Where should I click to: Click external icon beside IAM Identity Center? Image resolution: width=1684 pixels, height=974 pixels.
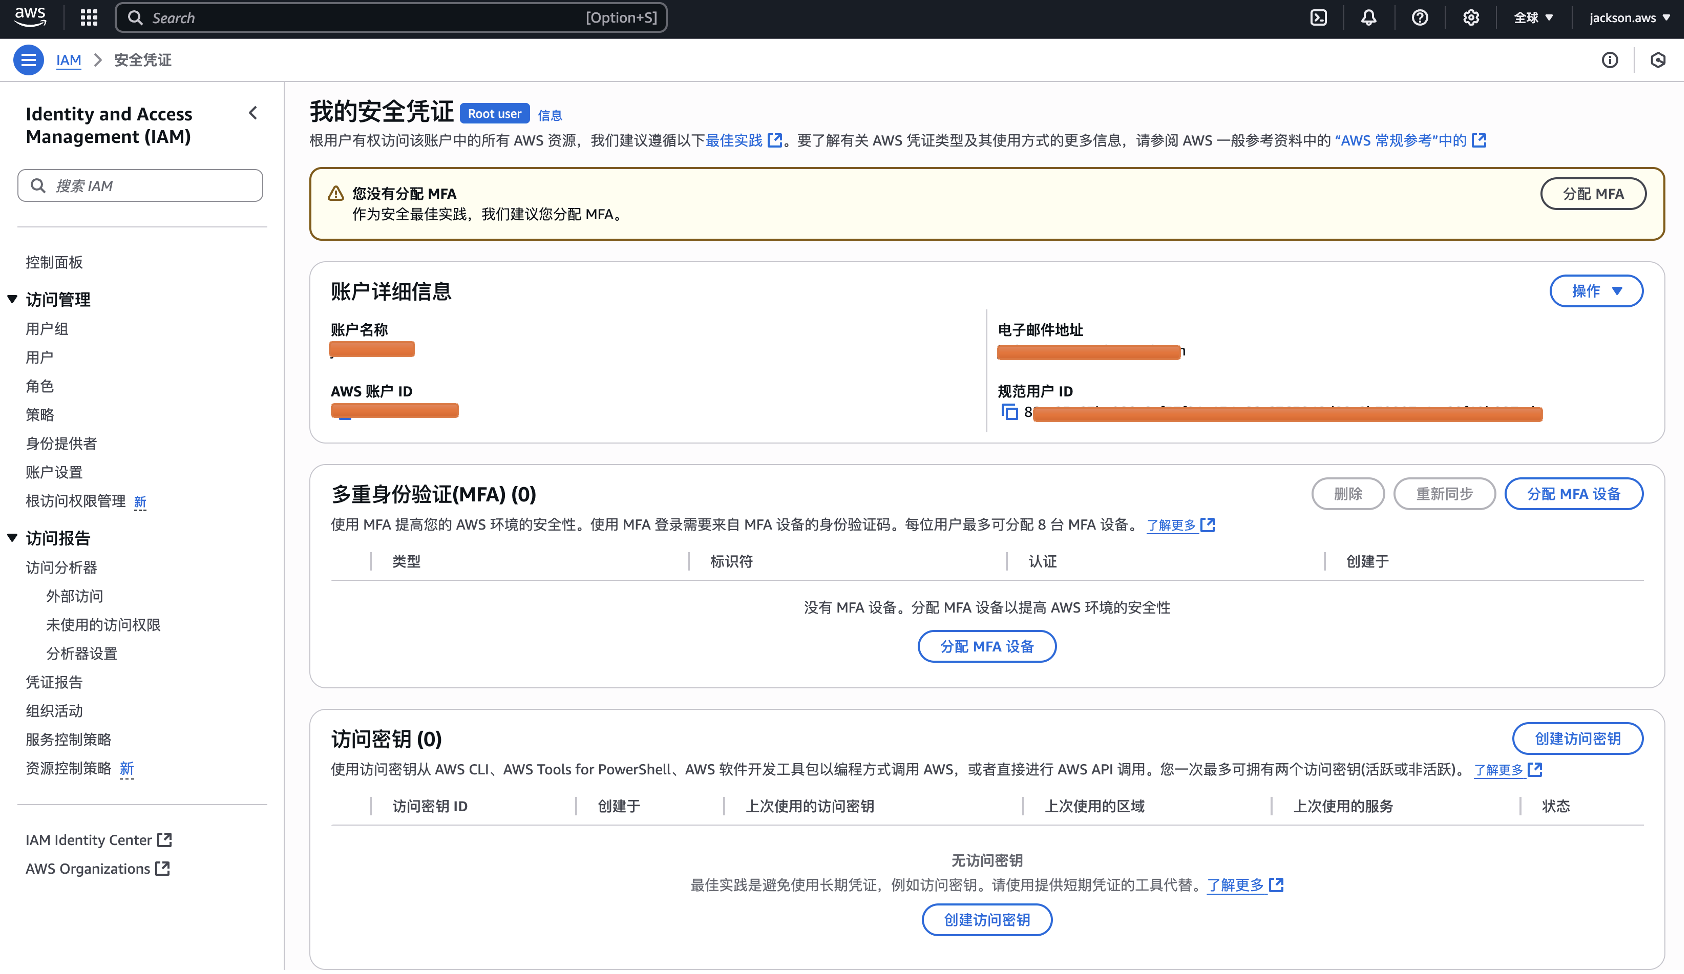(165, 840)
